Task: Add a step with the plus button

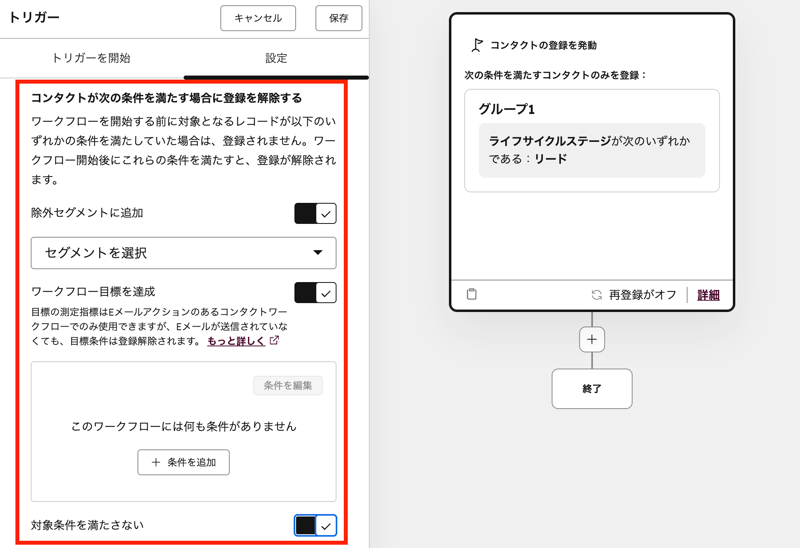Action: (592, 339)
